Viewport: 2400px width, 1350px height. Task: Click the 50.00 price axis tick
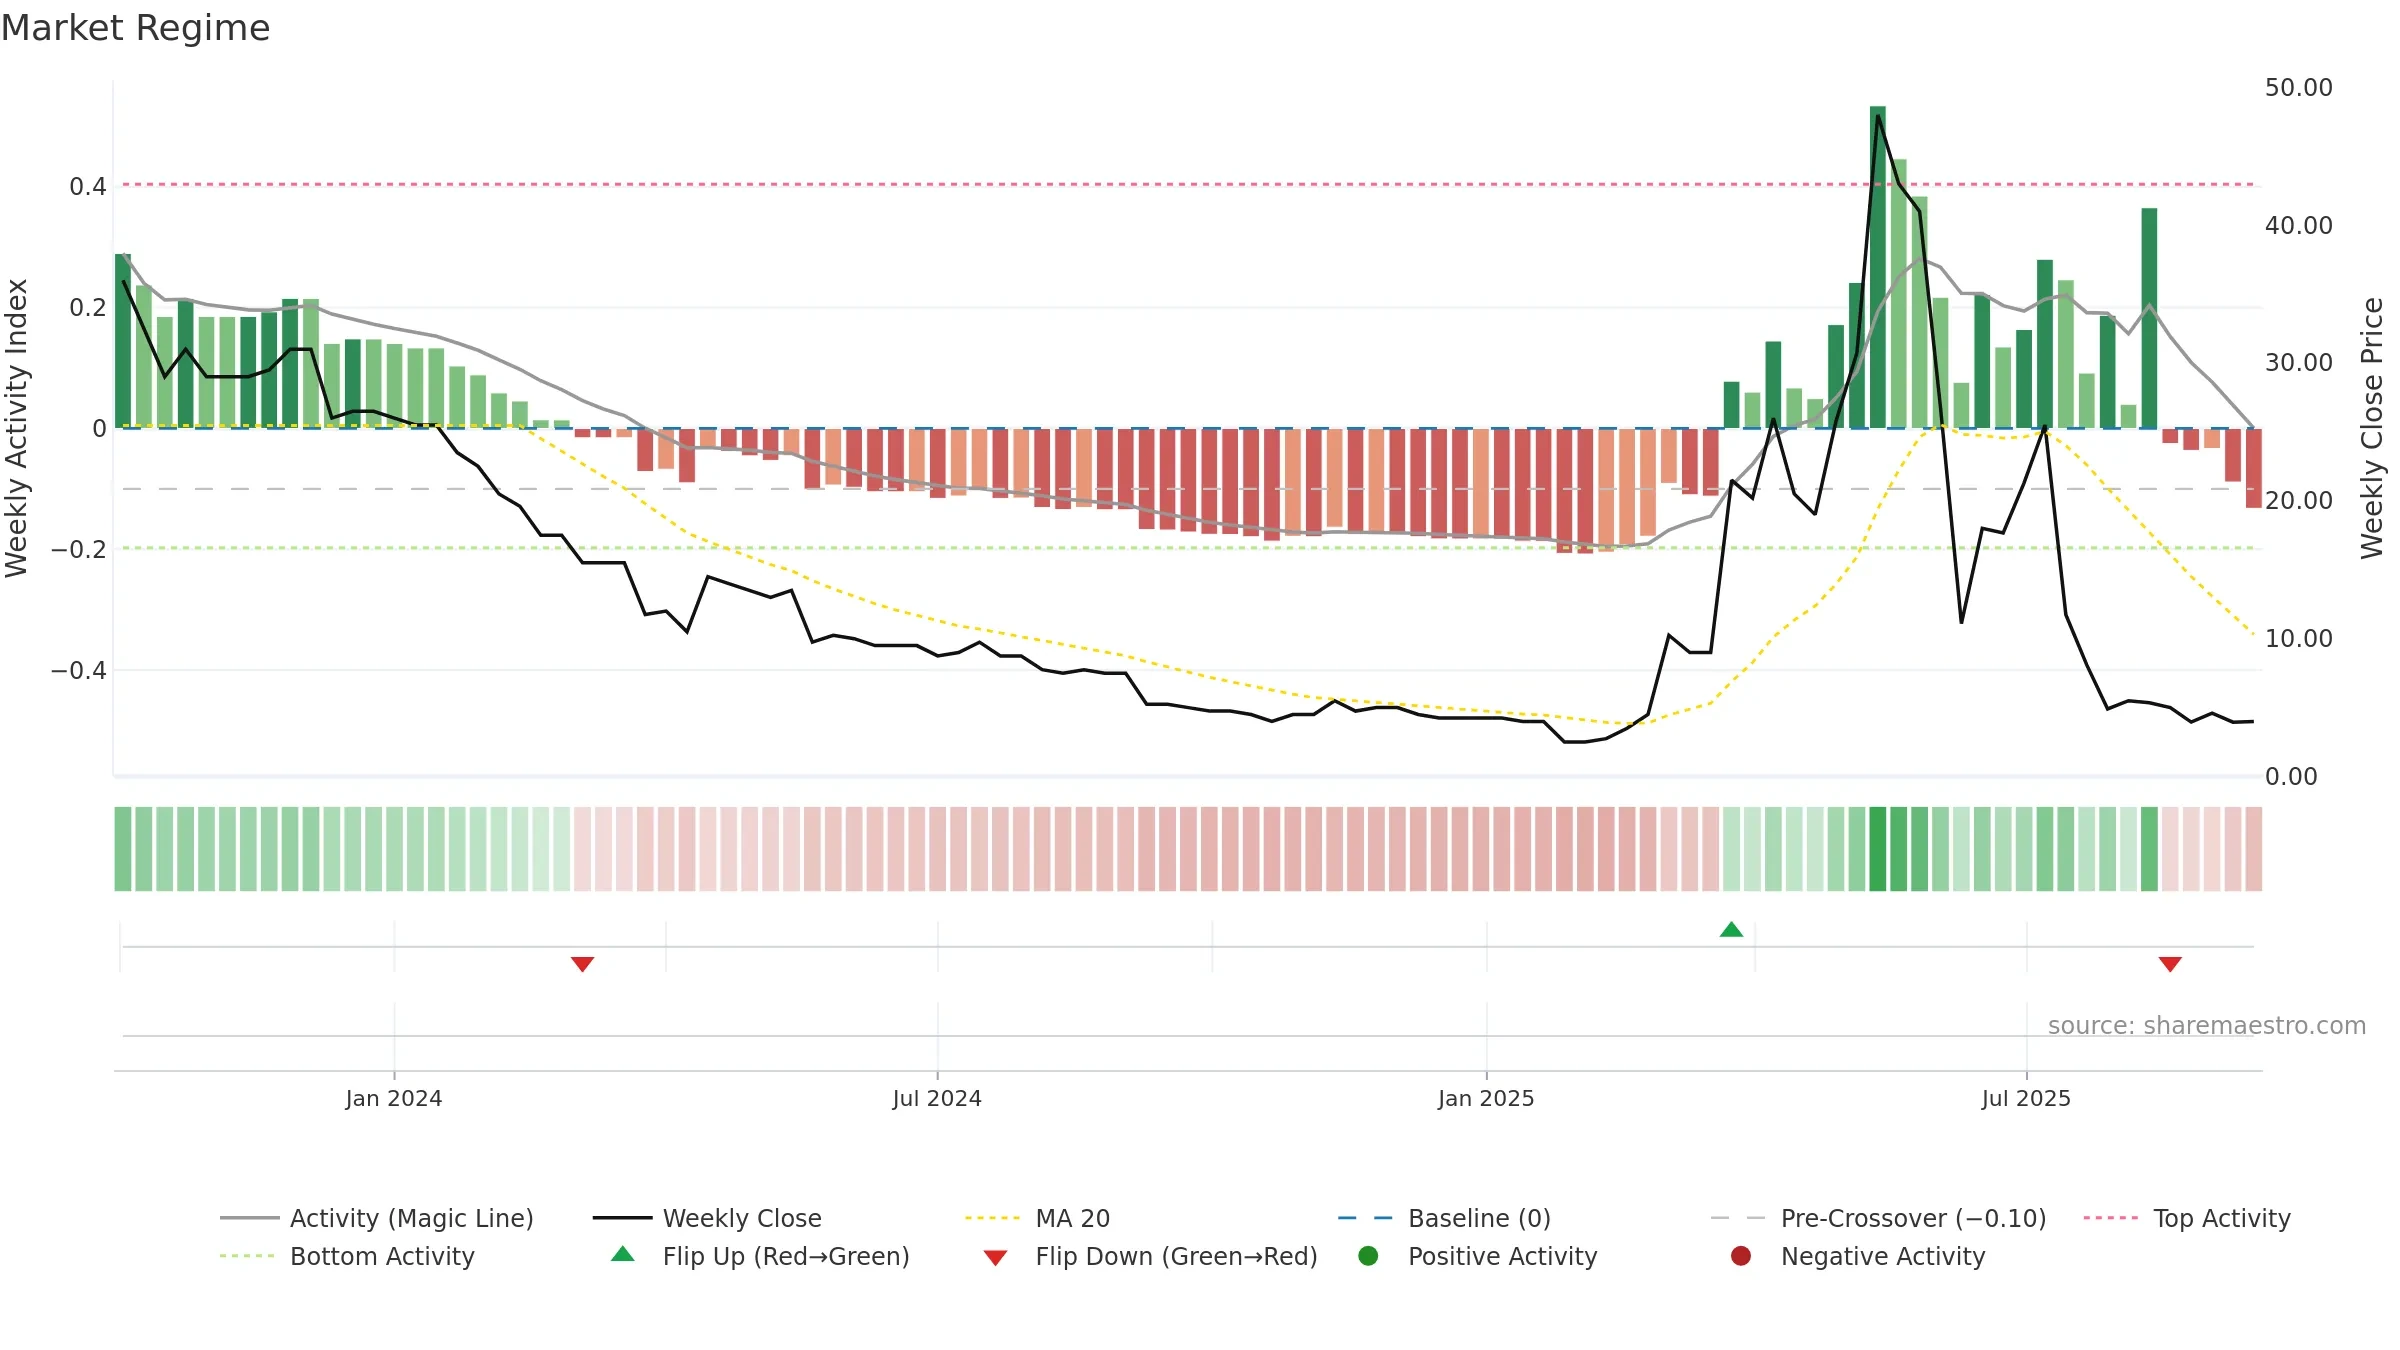coord(2298,88)
